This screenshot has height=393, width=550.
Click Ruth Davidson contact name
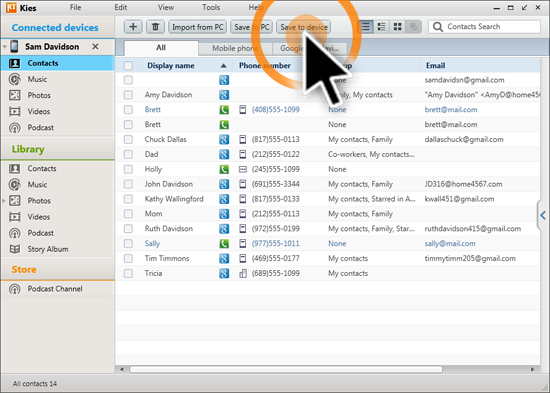[x=169, y=229]
